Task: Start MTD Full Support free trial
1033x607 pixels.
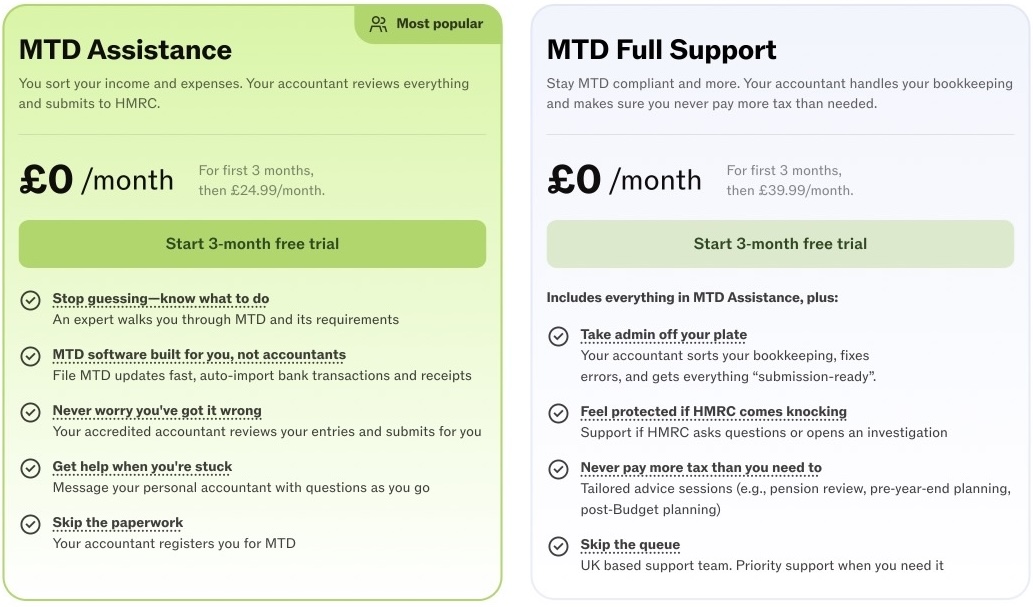Action: pyautogui.click(x=780, y=244)
